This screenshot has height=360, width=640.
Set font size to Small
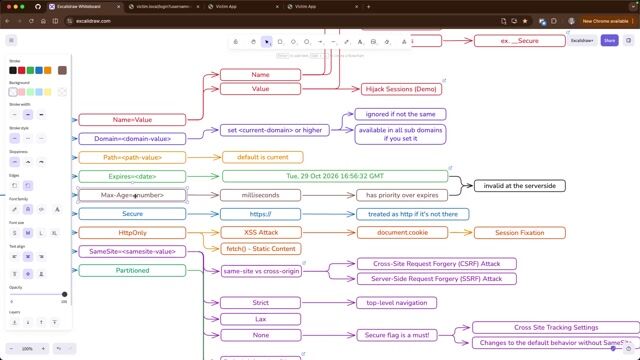[14, 233]
